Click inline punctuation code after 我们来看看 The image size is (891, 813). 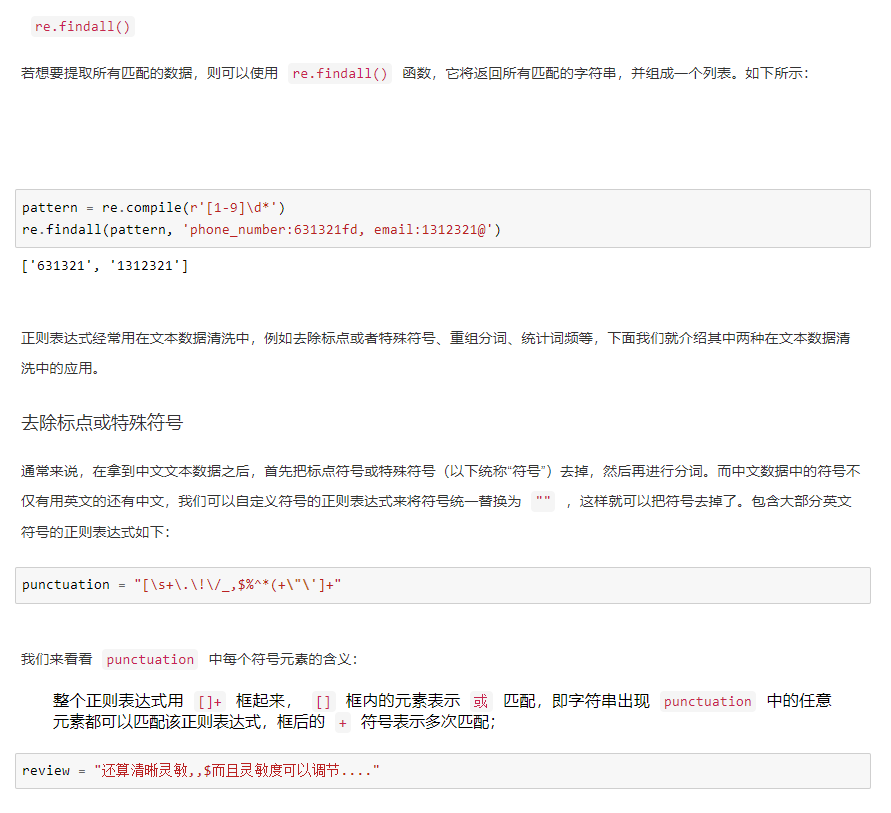(150, 660)
